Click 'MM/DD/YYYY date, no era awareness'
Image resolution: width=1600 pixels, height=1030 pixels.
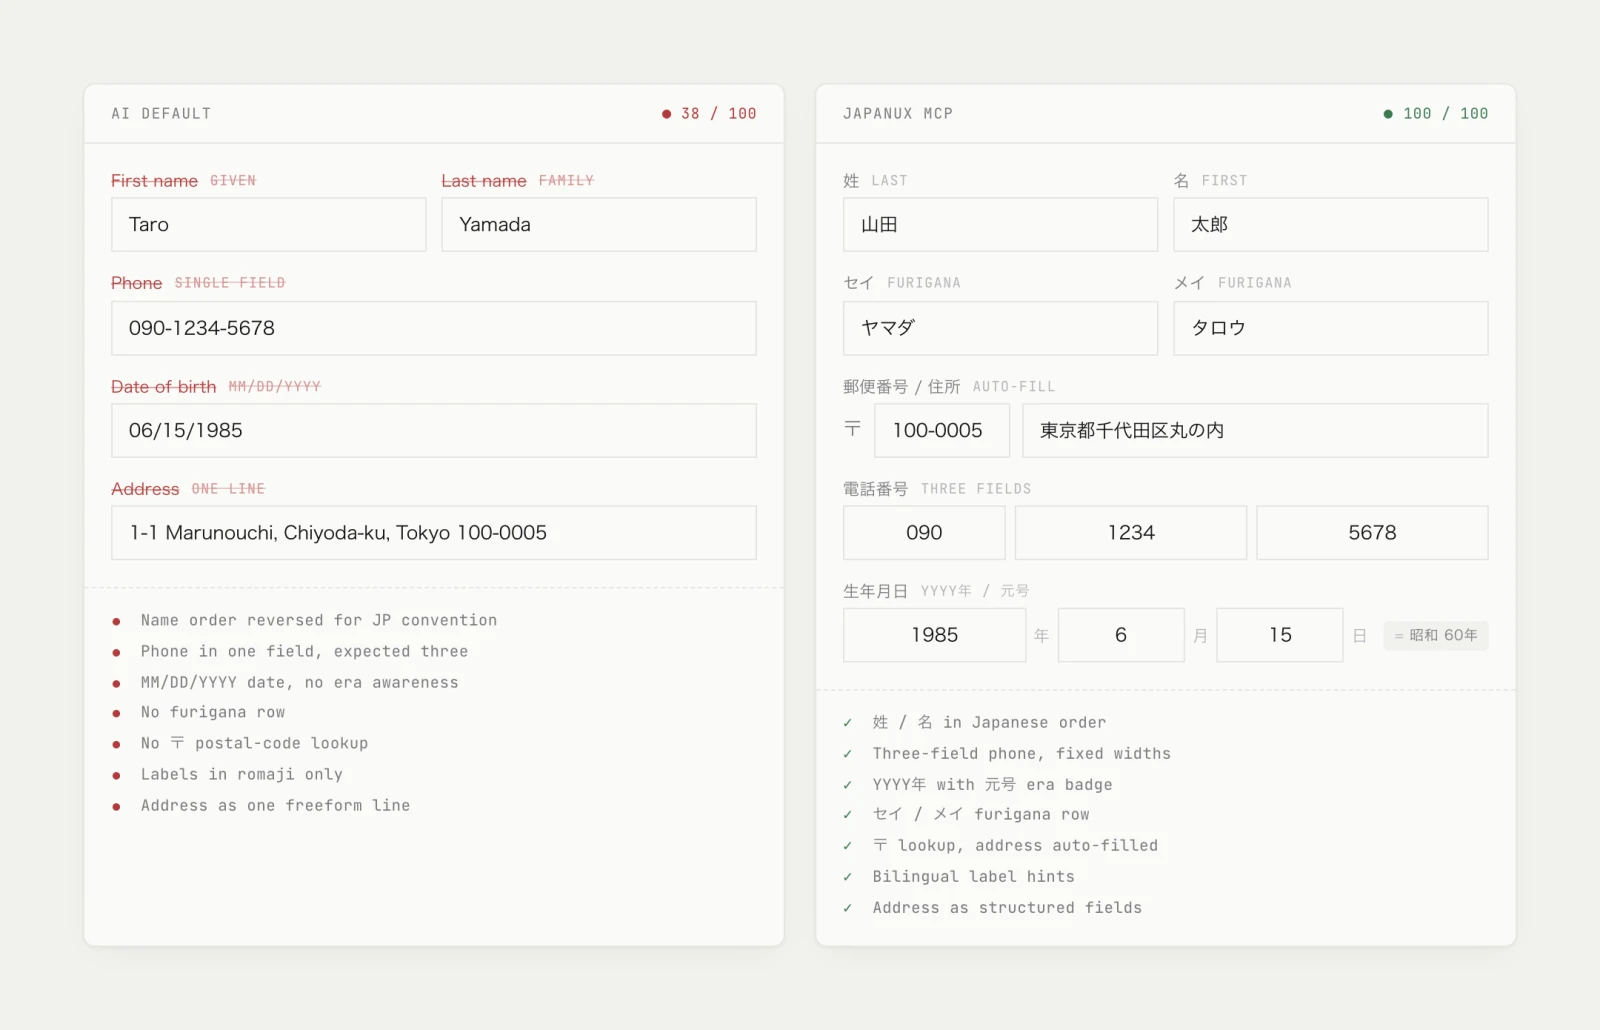tap(300, 682)
